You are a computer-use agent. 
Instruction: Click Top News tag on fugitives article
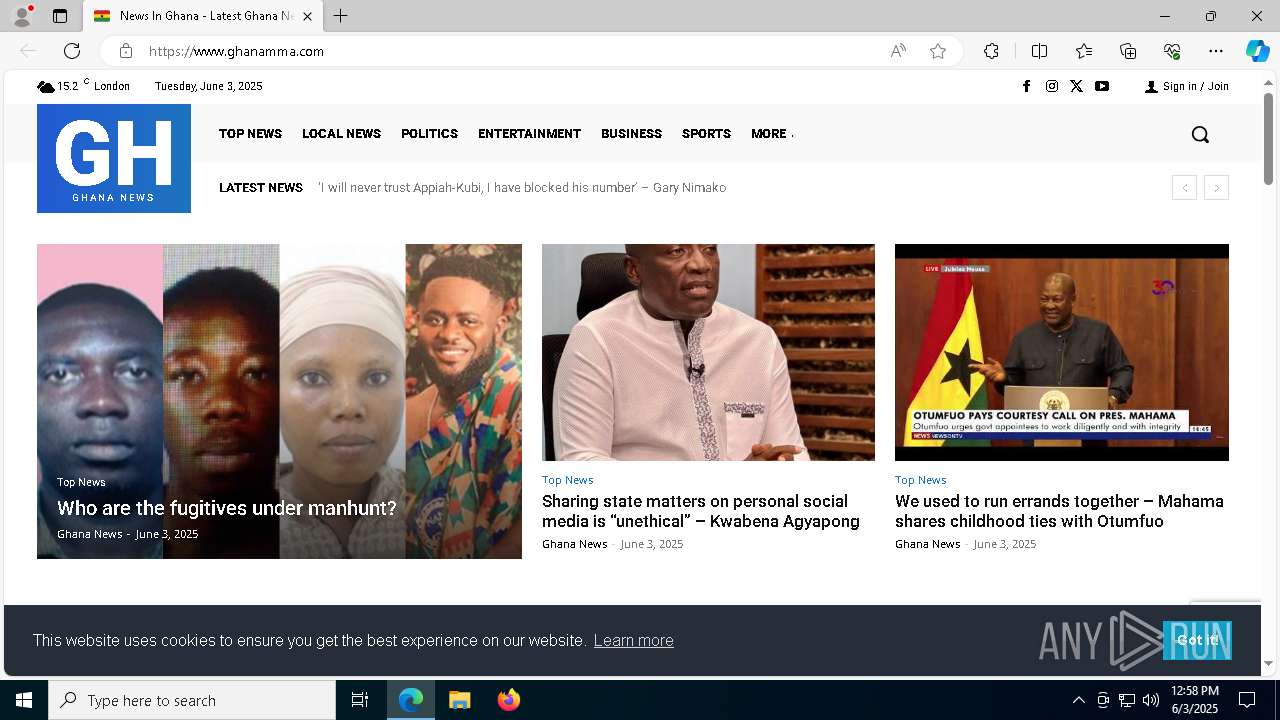[81, 482]
